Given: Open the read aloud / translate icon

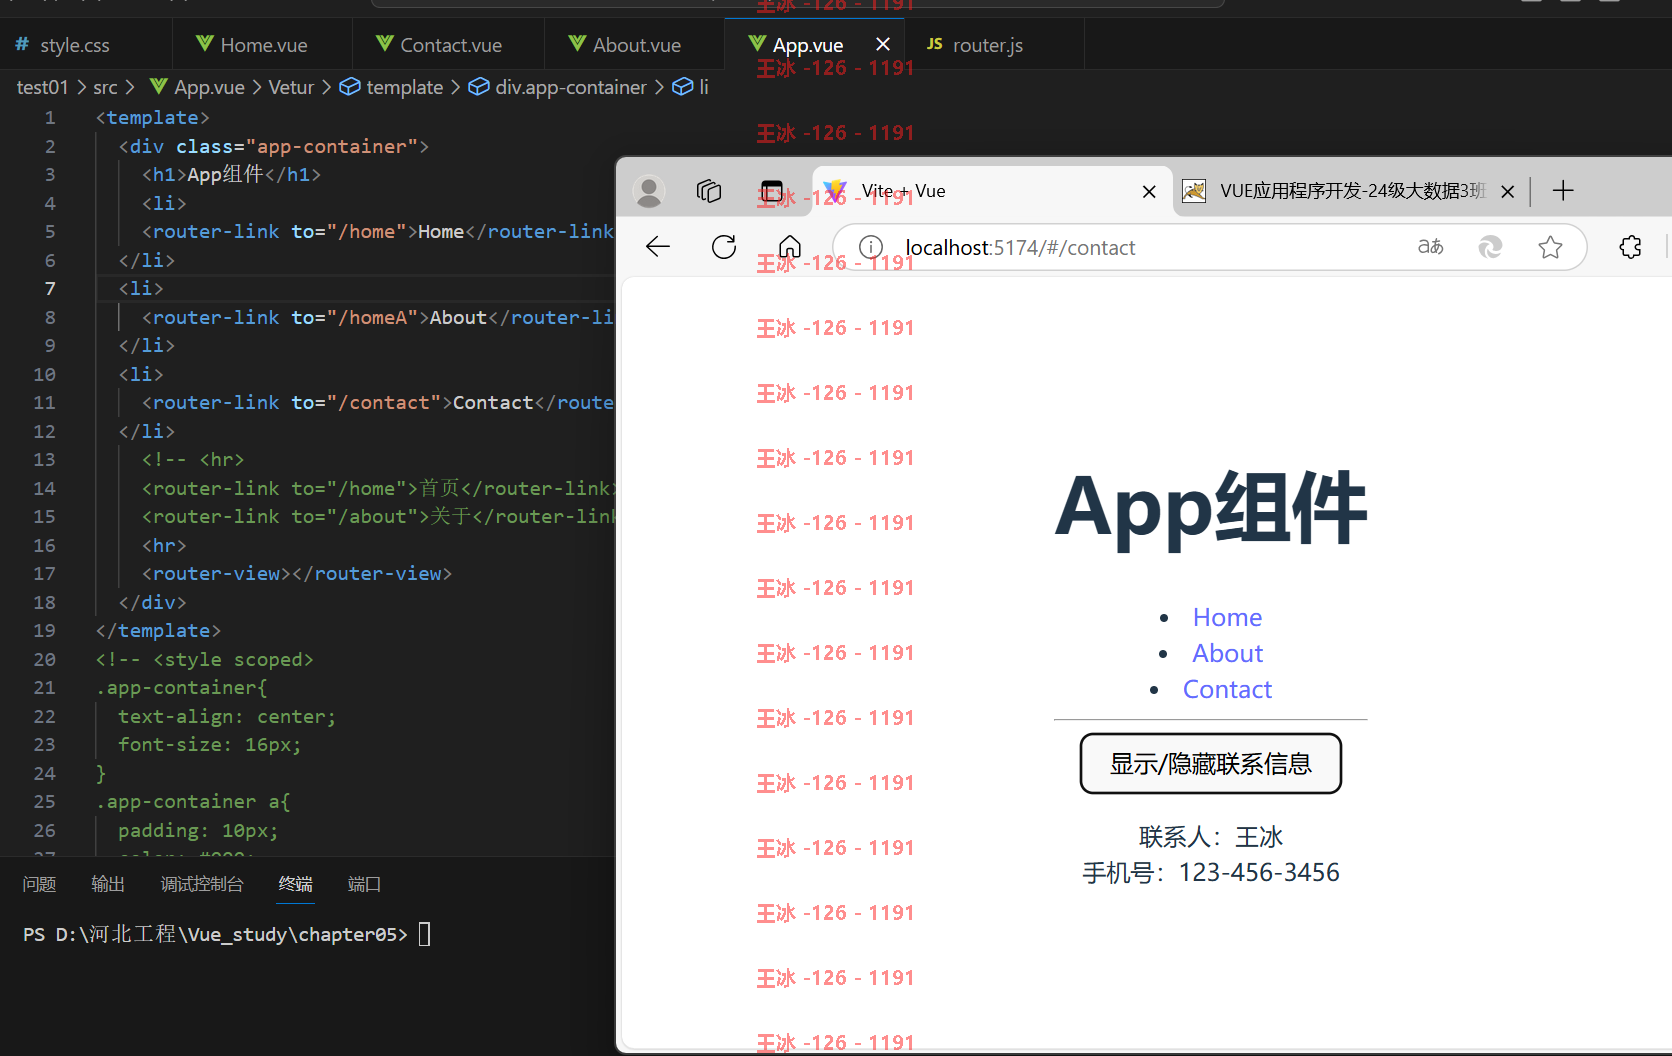Looking at the screenshot, I should (x=1431, y=247).
